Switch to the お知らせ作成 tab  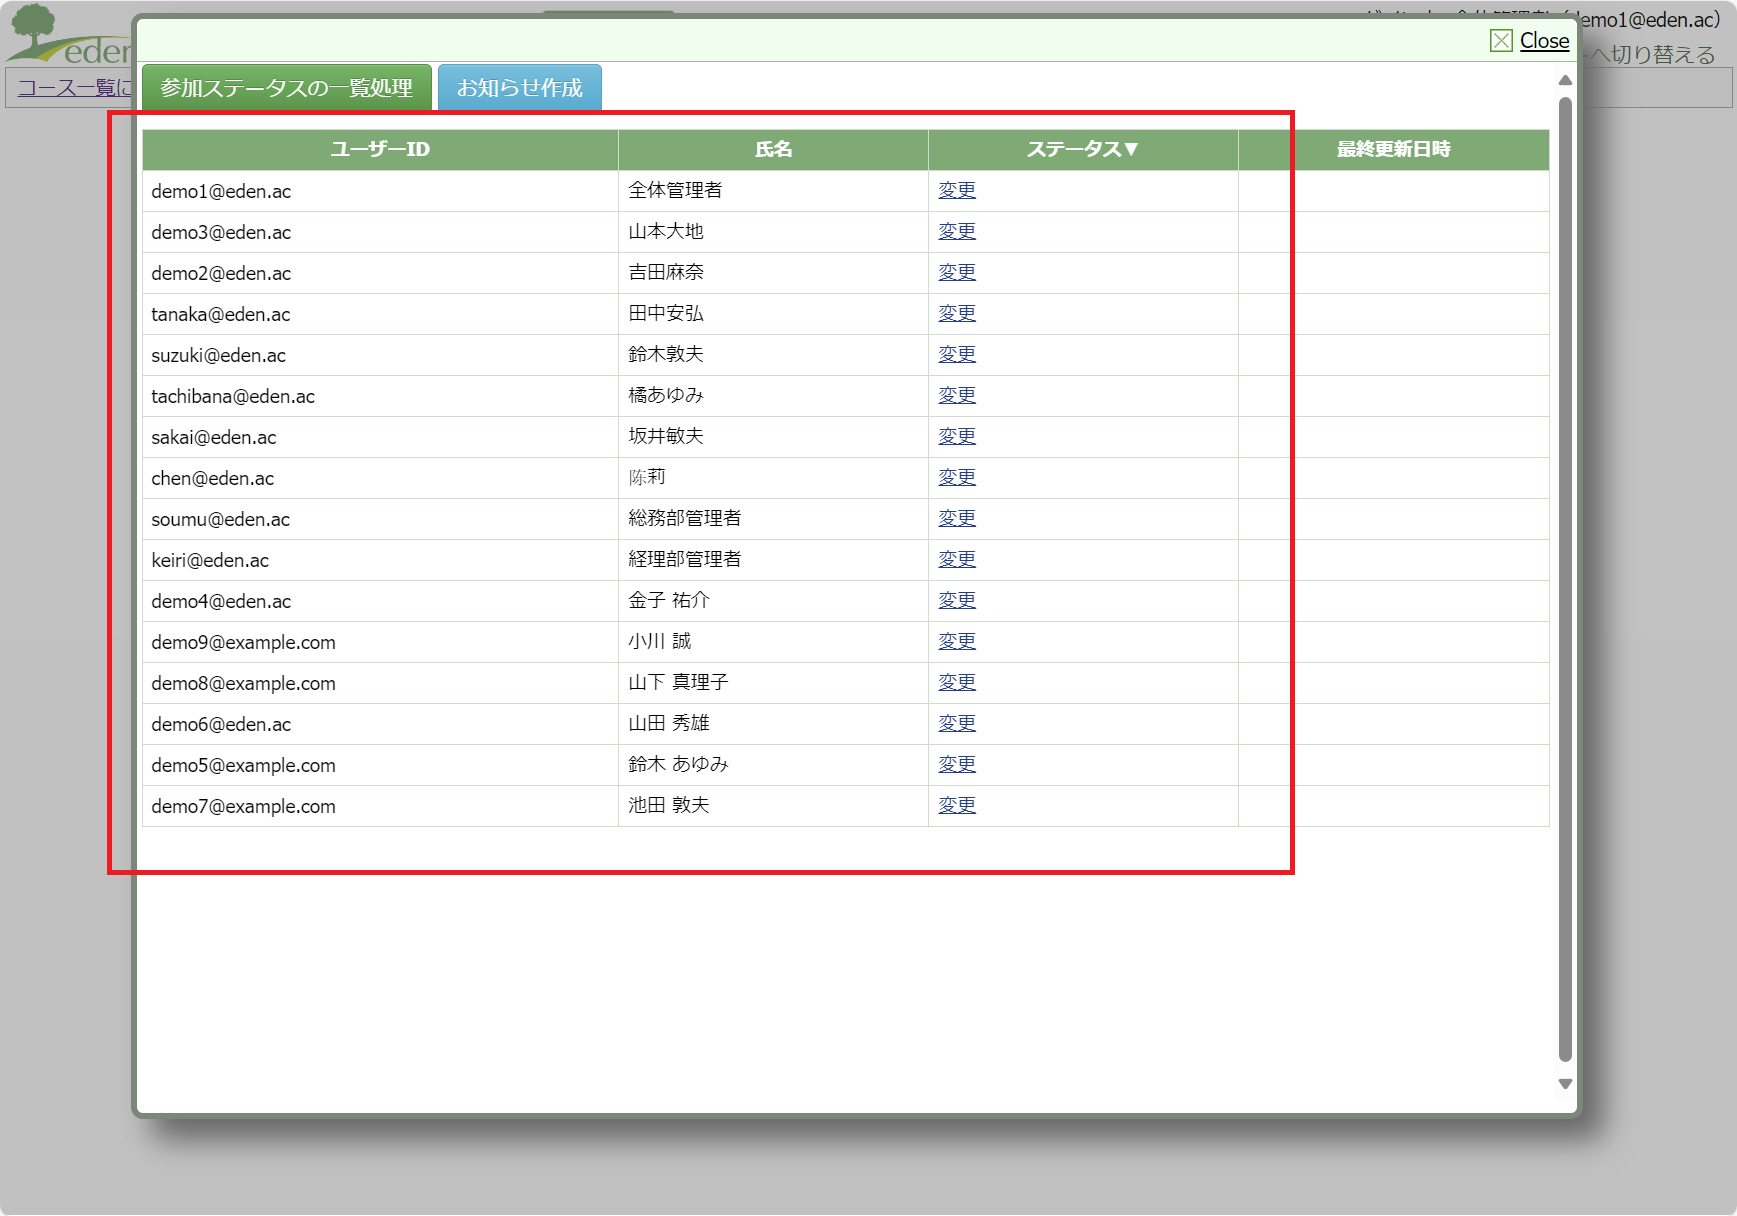519,88
